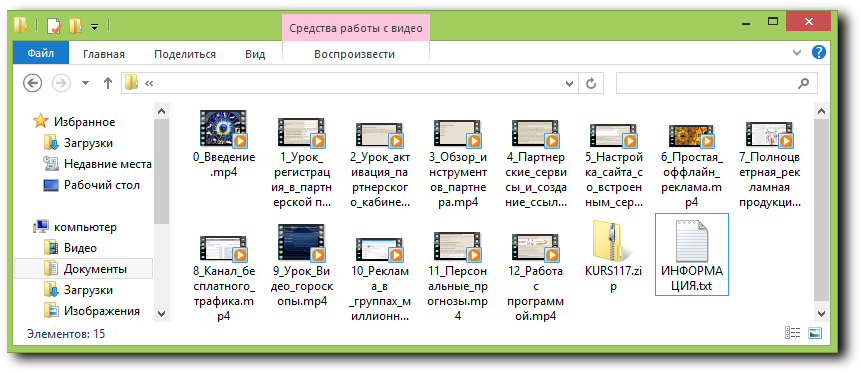Click the Средства работы с видео header

coord(356,28)
